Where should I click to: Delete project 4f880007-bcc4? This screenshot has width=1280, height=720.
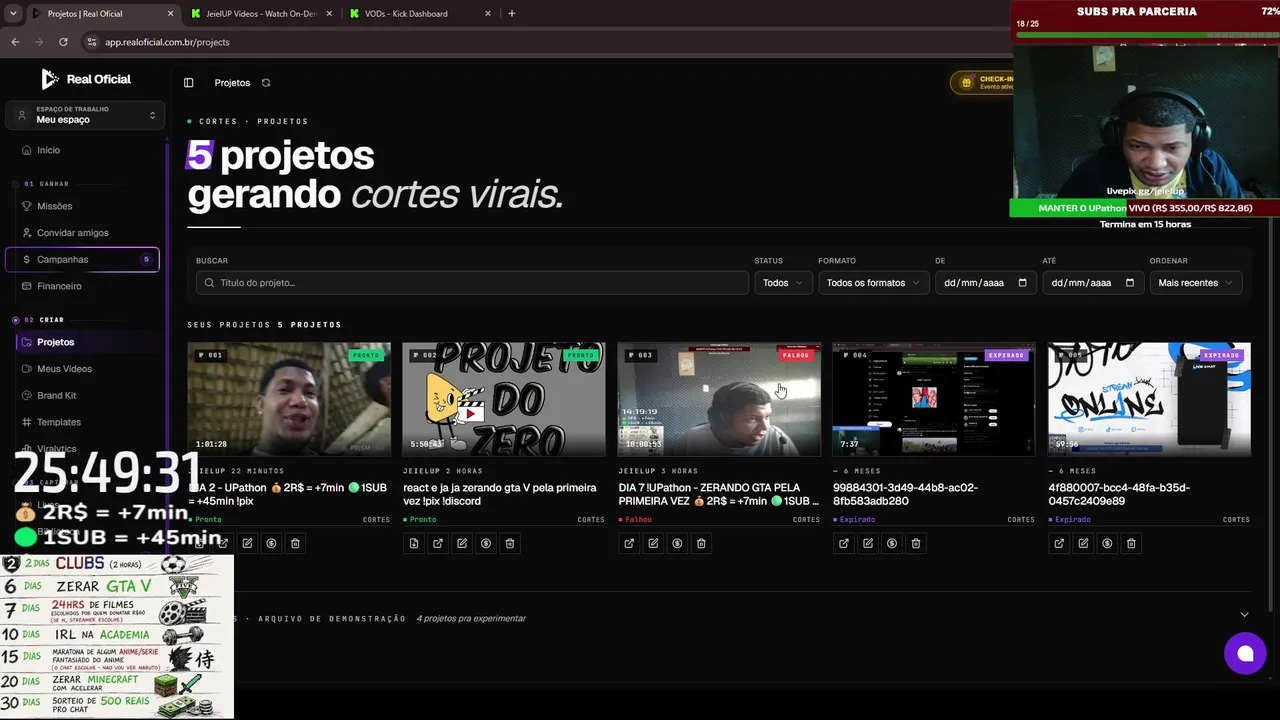point(1131,543)
